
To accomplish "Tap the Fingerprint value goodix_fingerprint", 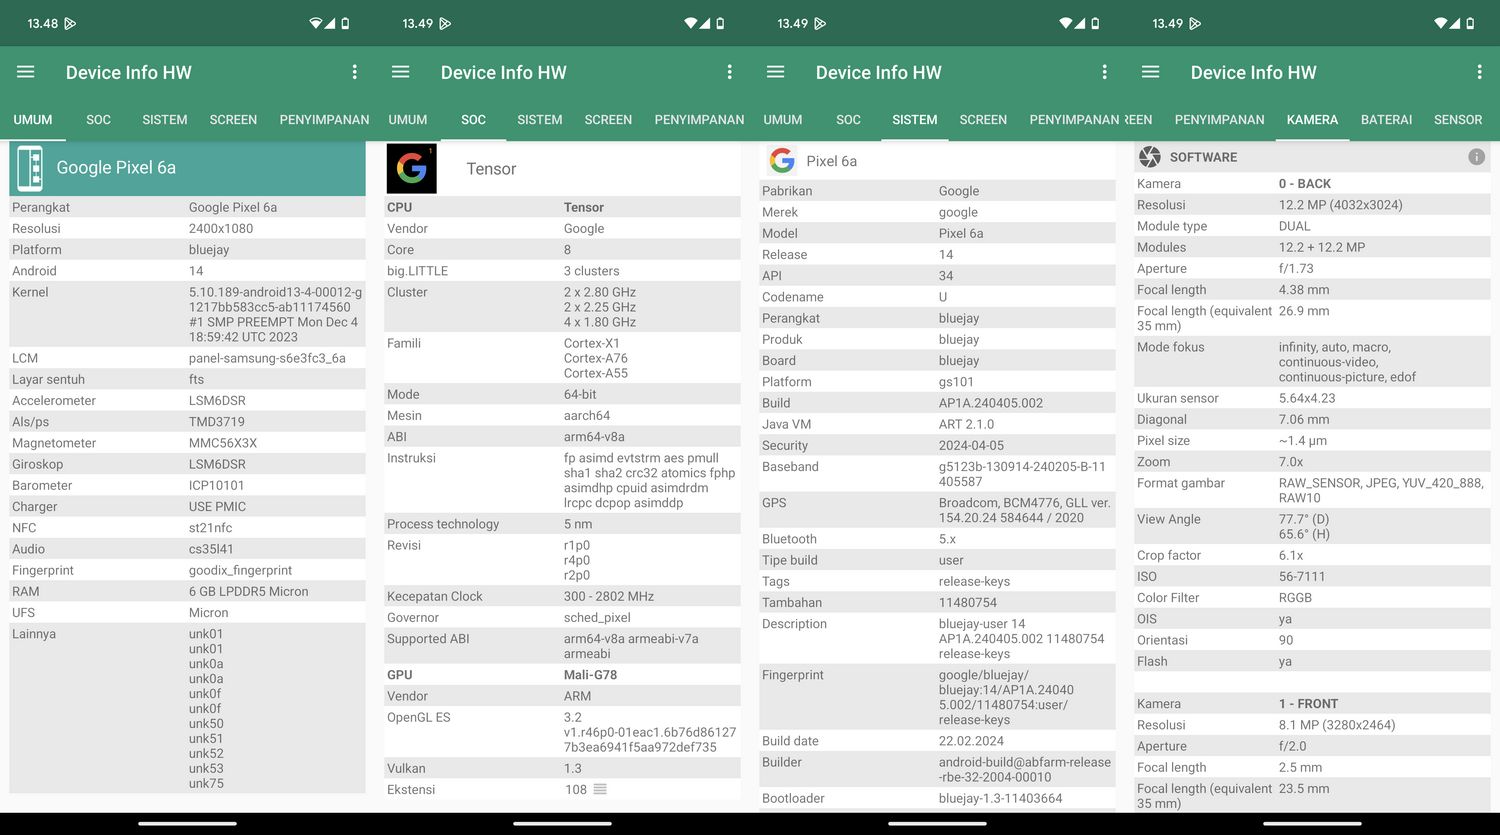I will point(240,570).
